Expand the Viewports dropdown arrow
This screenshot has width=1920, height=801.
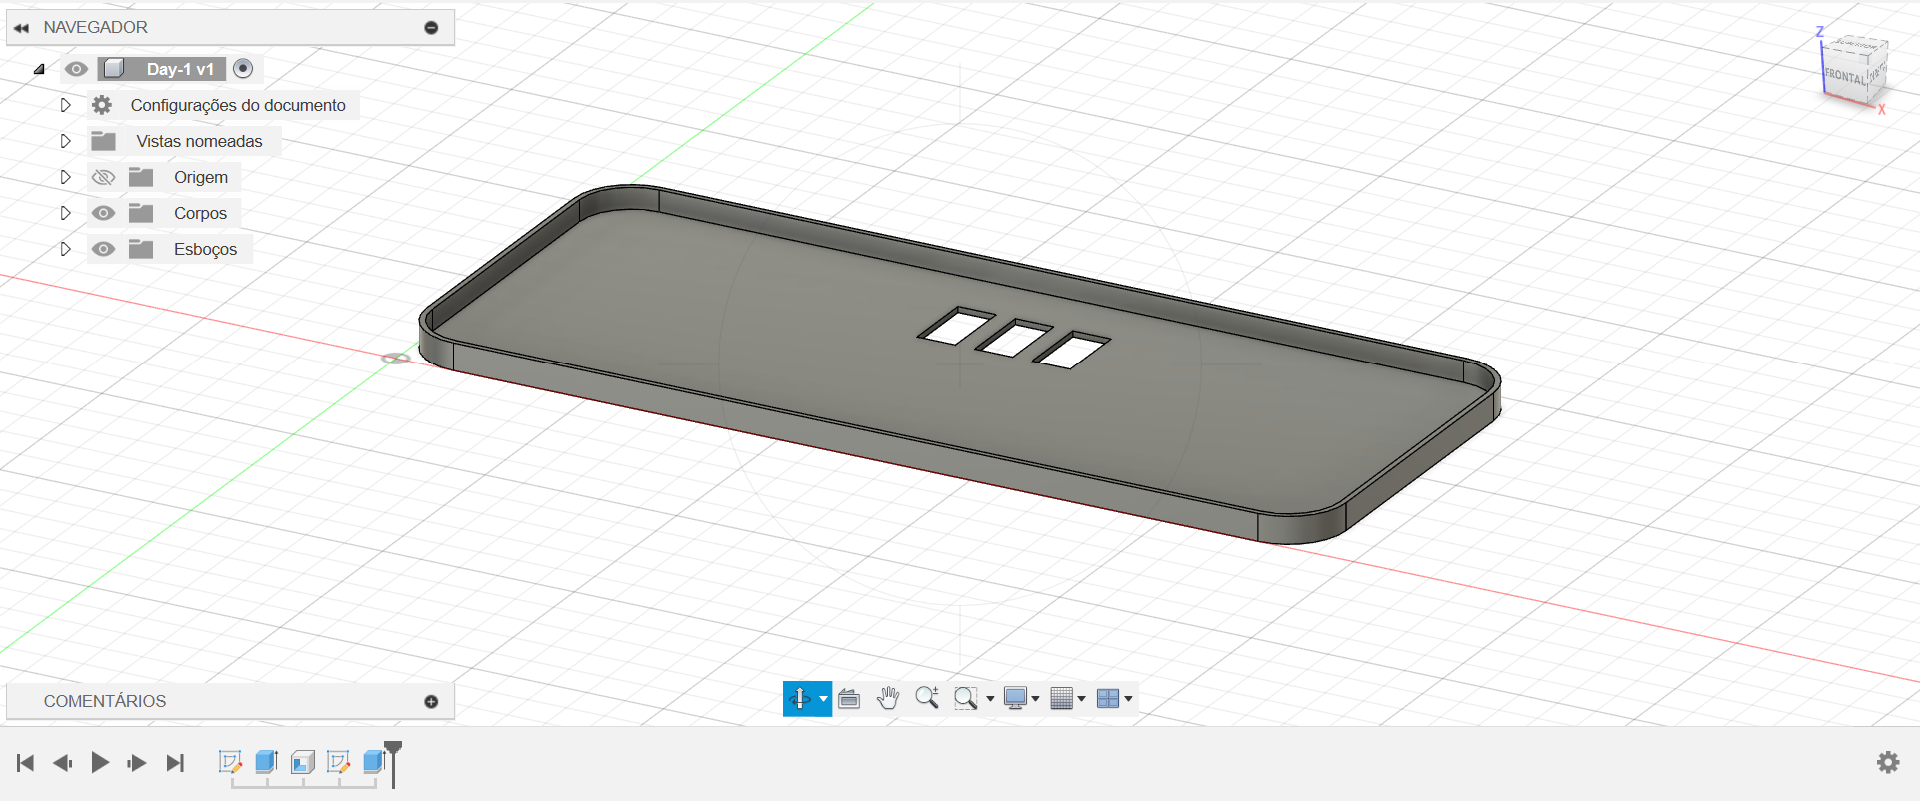tap(1128, 699)
